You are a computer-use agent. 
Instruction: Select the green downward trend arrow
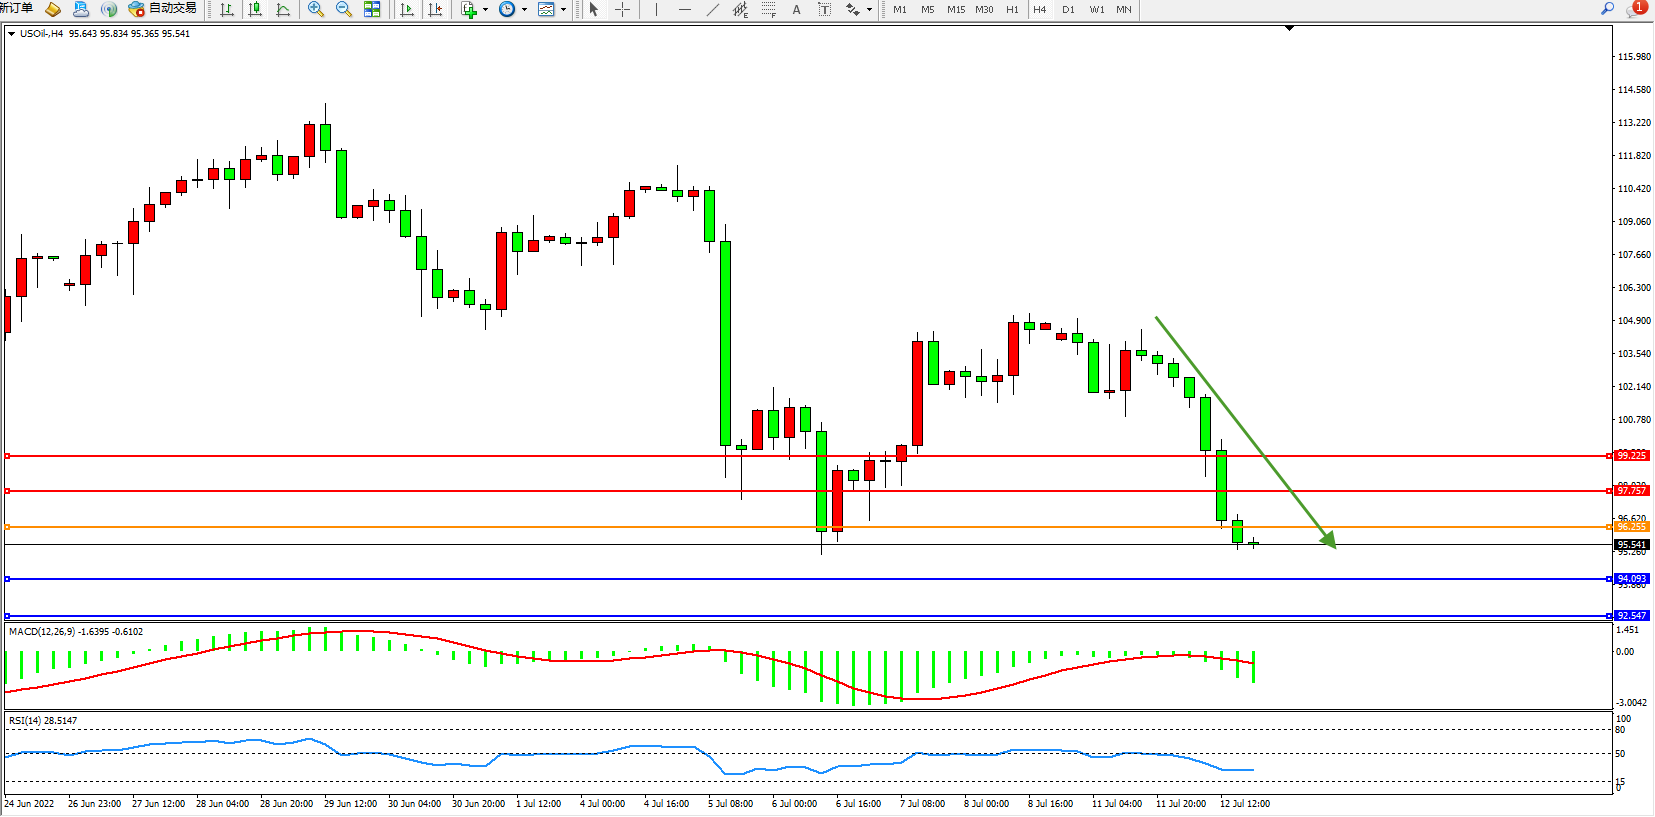click(1245, 431)
